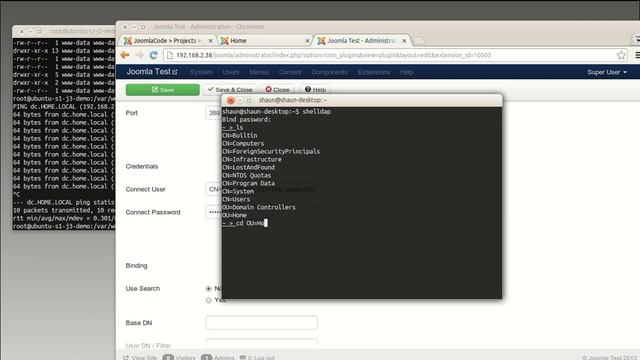The width and height of the screenshot is (640, 360).
Task: Click the Joomla Test Administration Chromium title bar
Action: (378, 27)
